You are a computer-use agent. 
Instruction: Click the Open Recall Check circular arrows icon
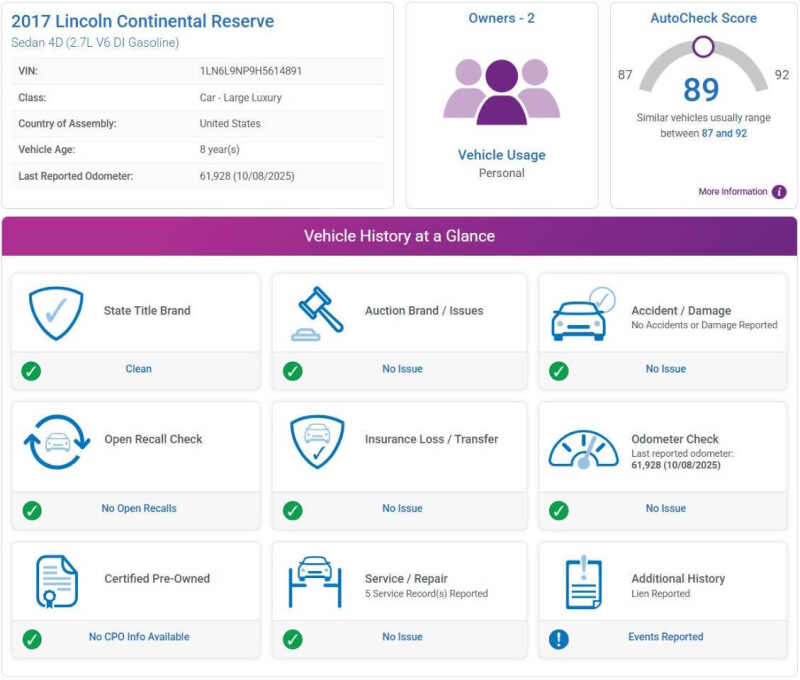[x=56, y=441]
